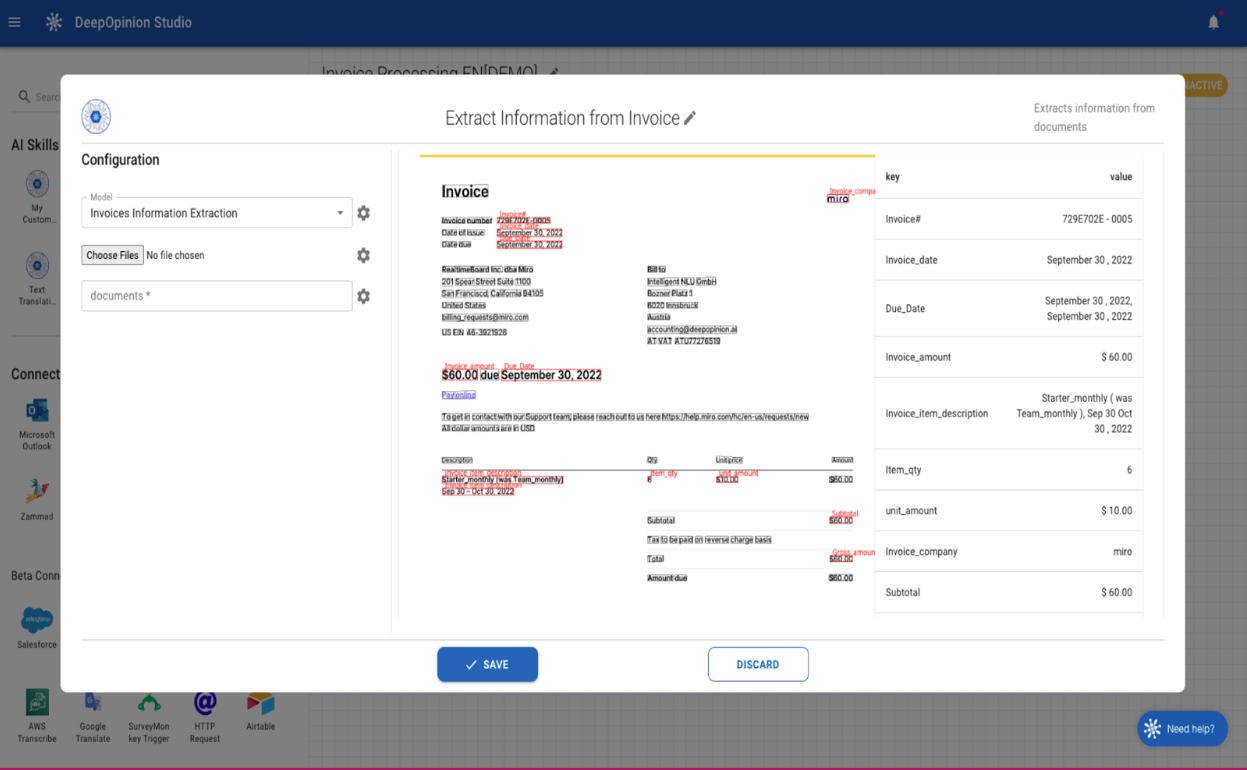Open settings gear beside Choose Files

coord(364,255)
